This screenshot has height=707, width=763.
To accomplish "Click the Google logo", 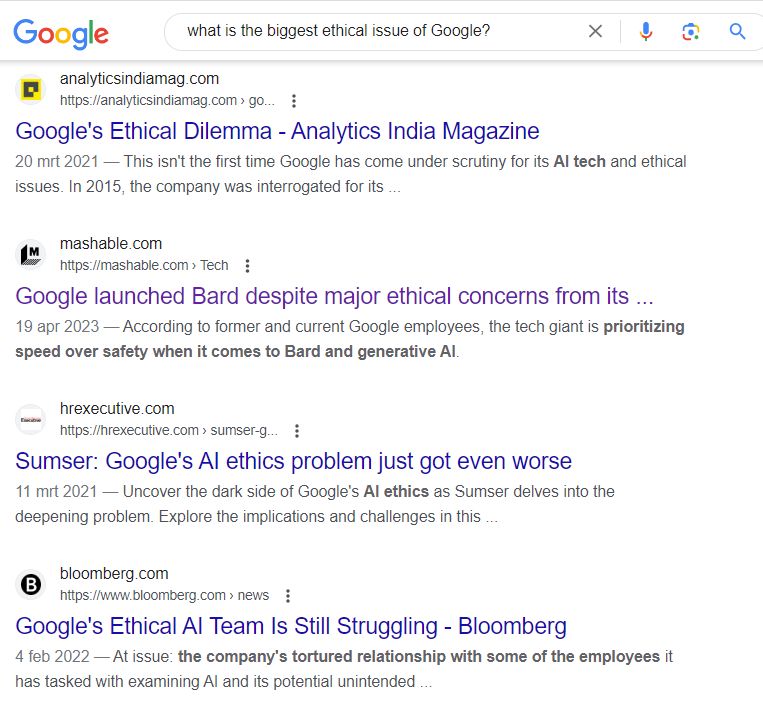I will click(x=61, y=33).
